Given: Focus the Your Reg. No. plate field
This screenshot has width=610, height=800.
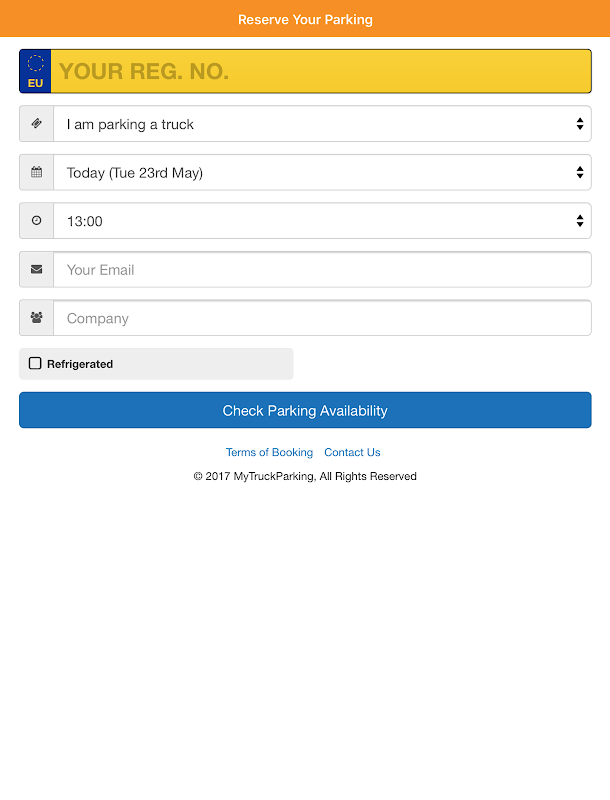Looking at the screenshot, I should click(320, 71).
